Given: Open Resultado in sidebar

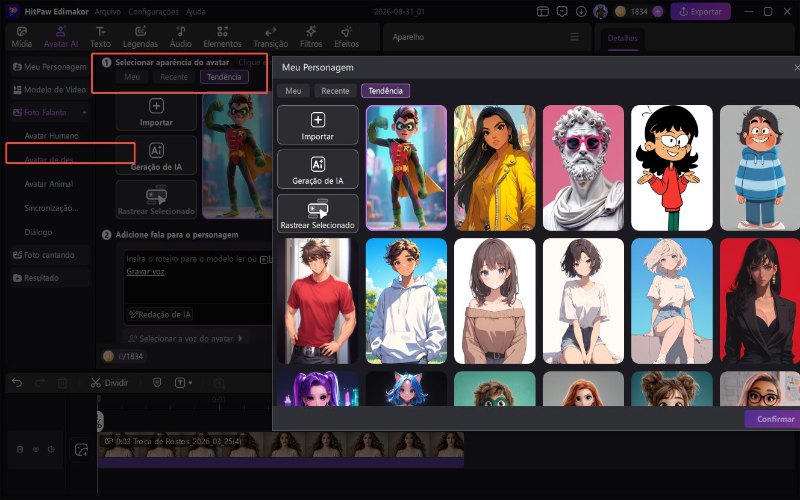Looking at the screenshot, I should click(50, 278).
